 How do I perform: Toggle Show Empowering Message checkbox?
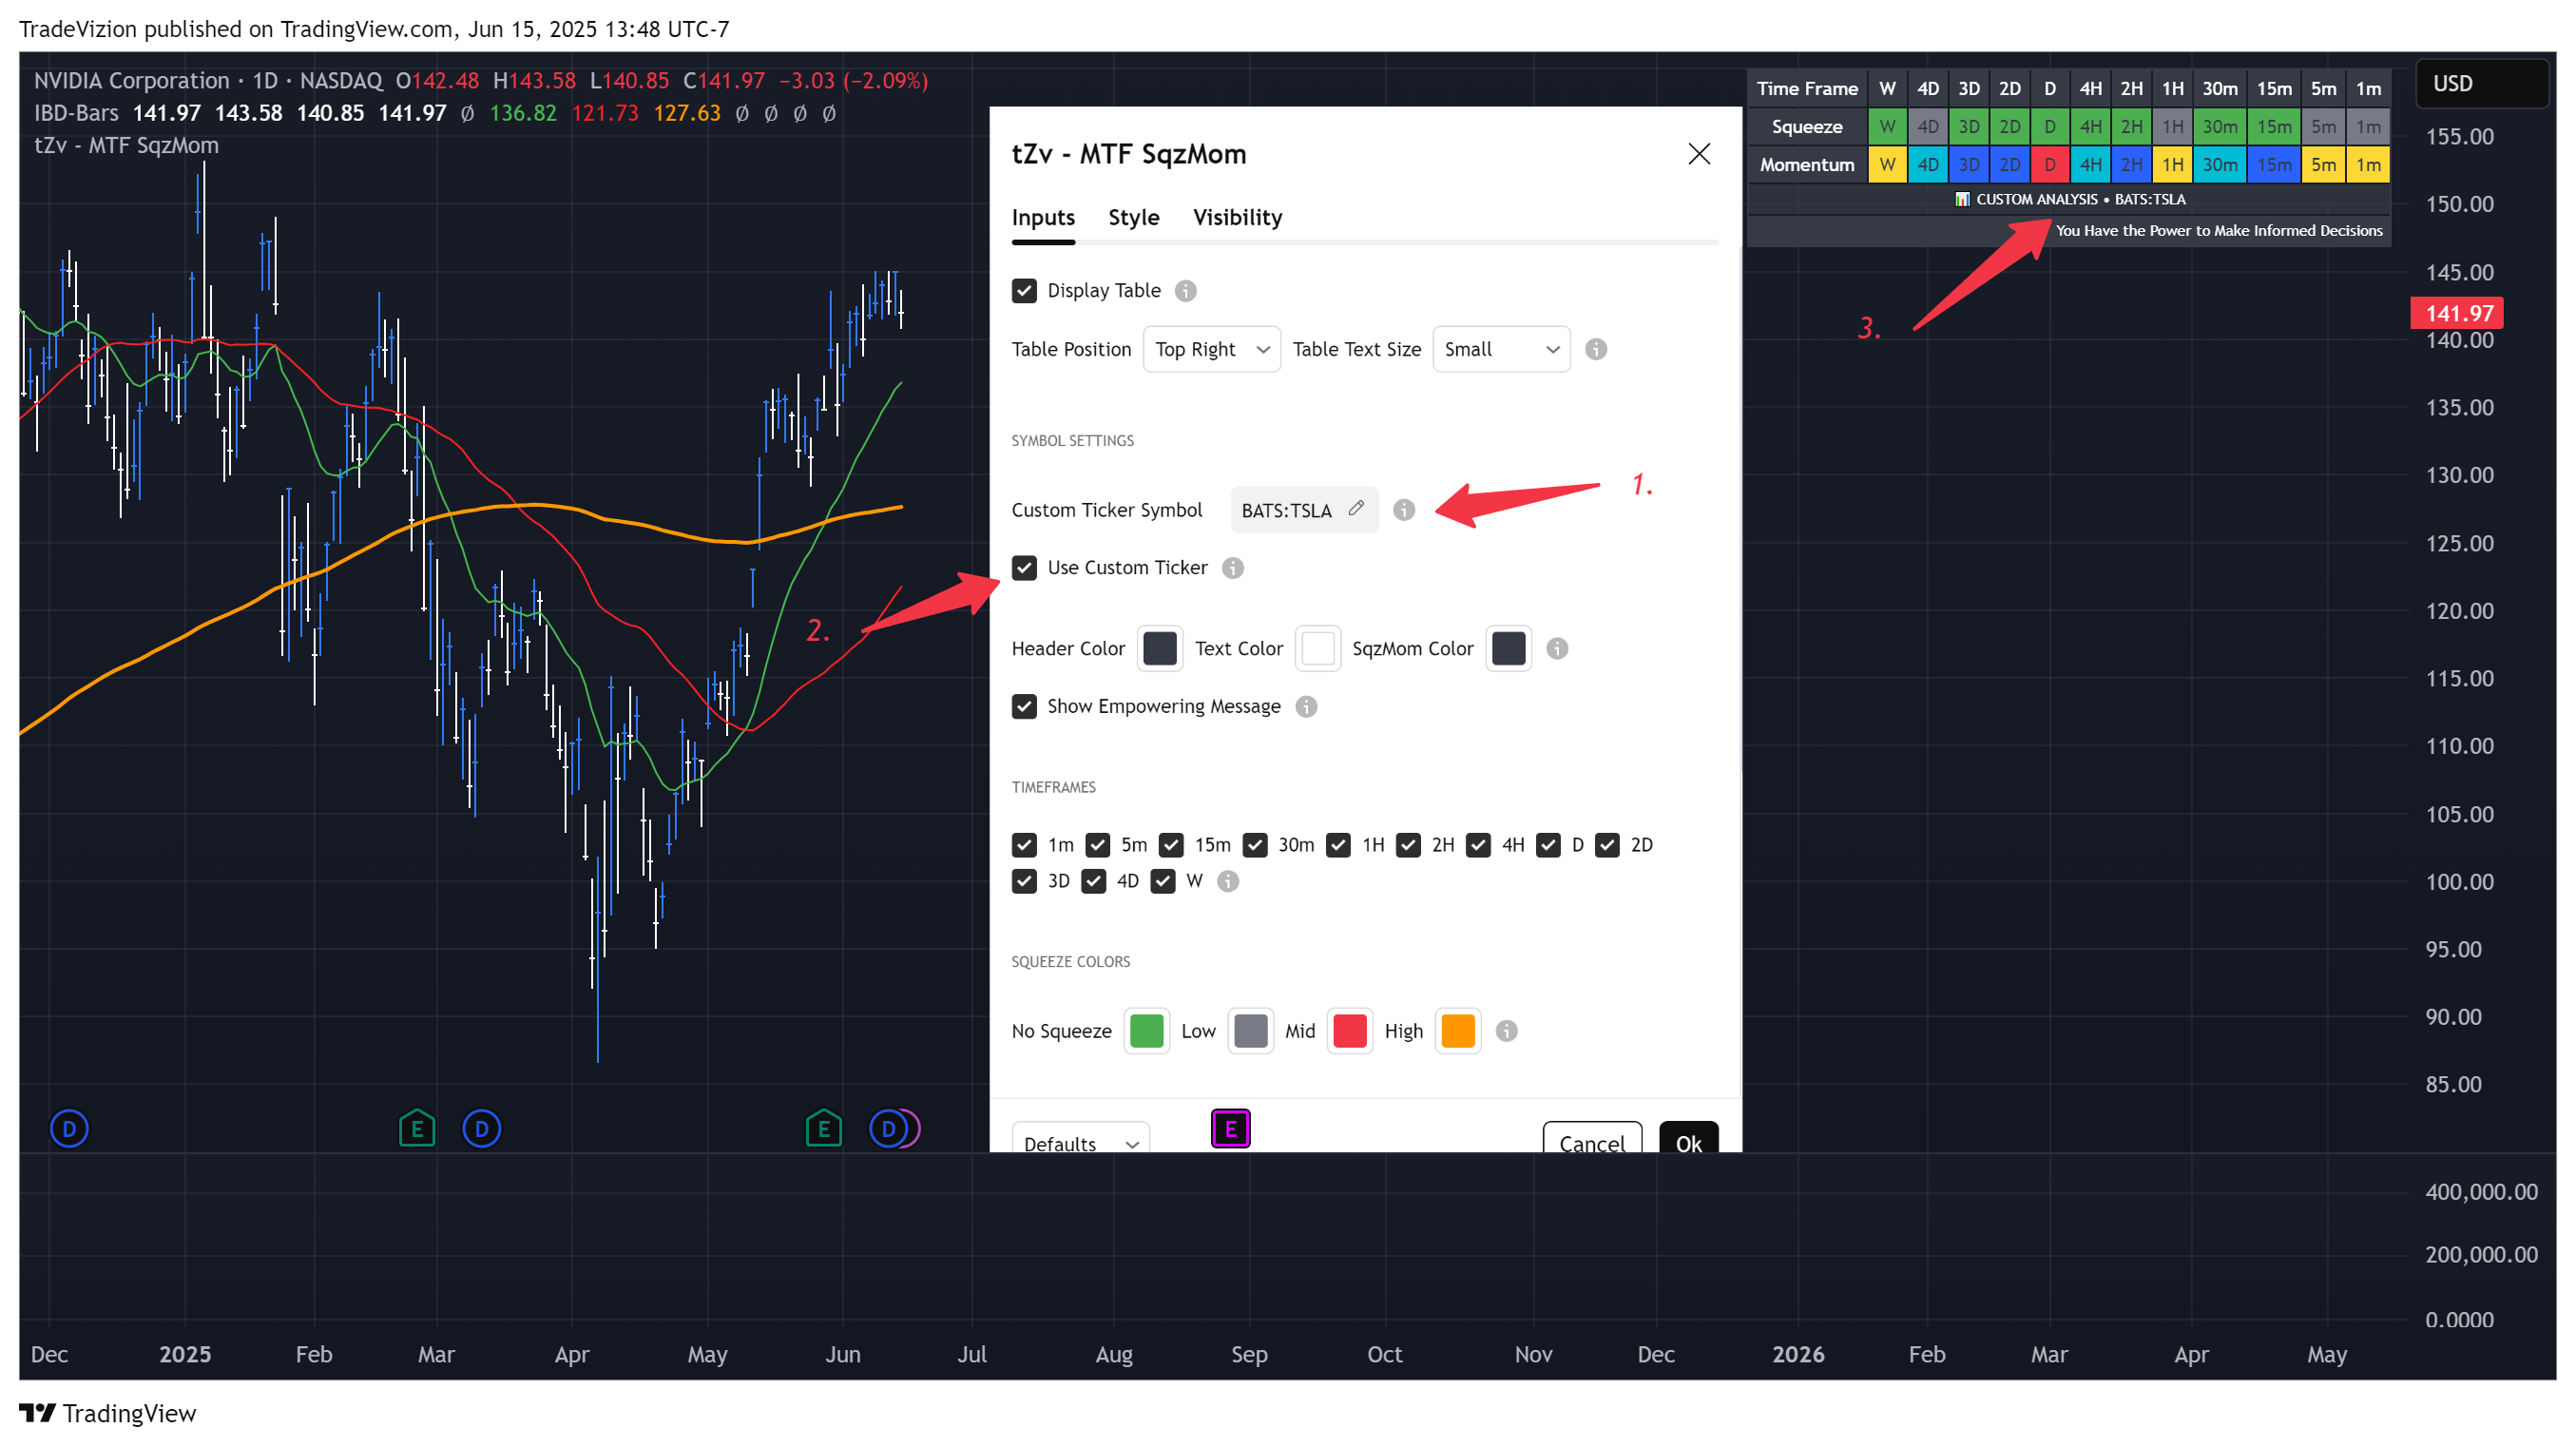(x=1024, y=707)
